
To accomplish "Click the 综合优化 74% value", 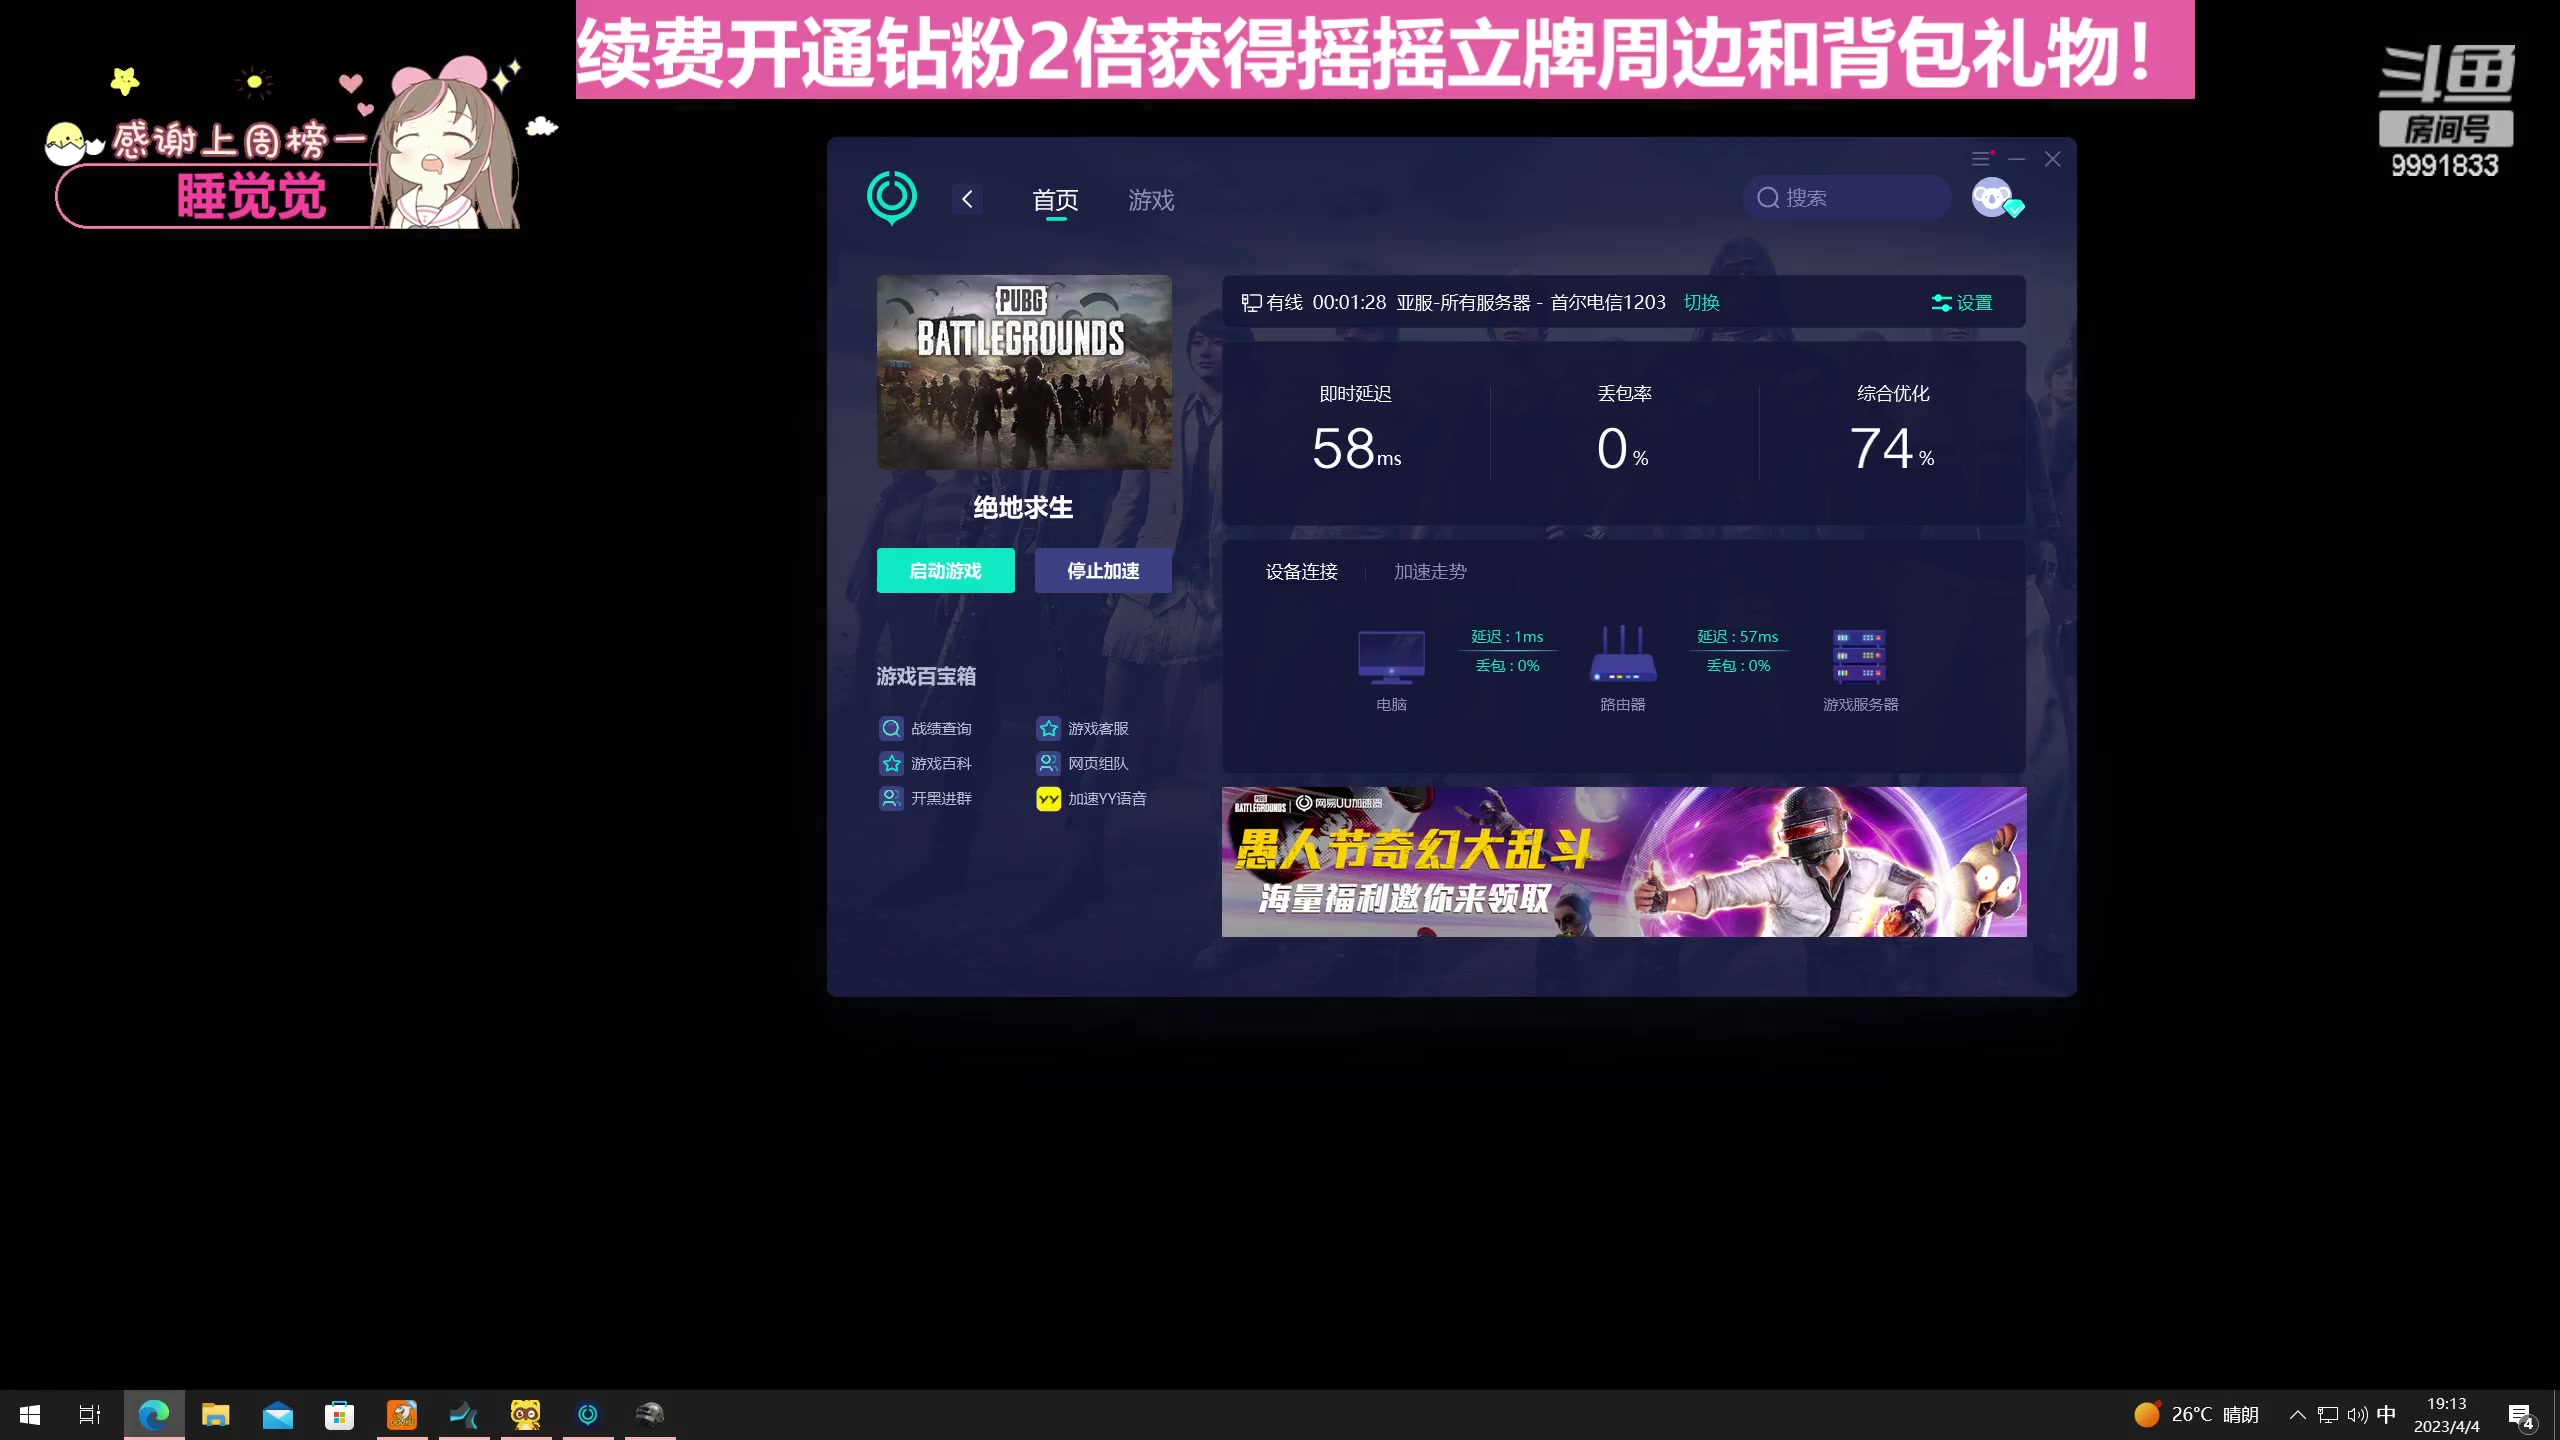I will (x=1892, y=449).
